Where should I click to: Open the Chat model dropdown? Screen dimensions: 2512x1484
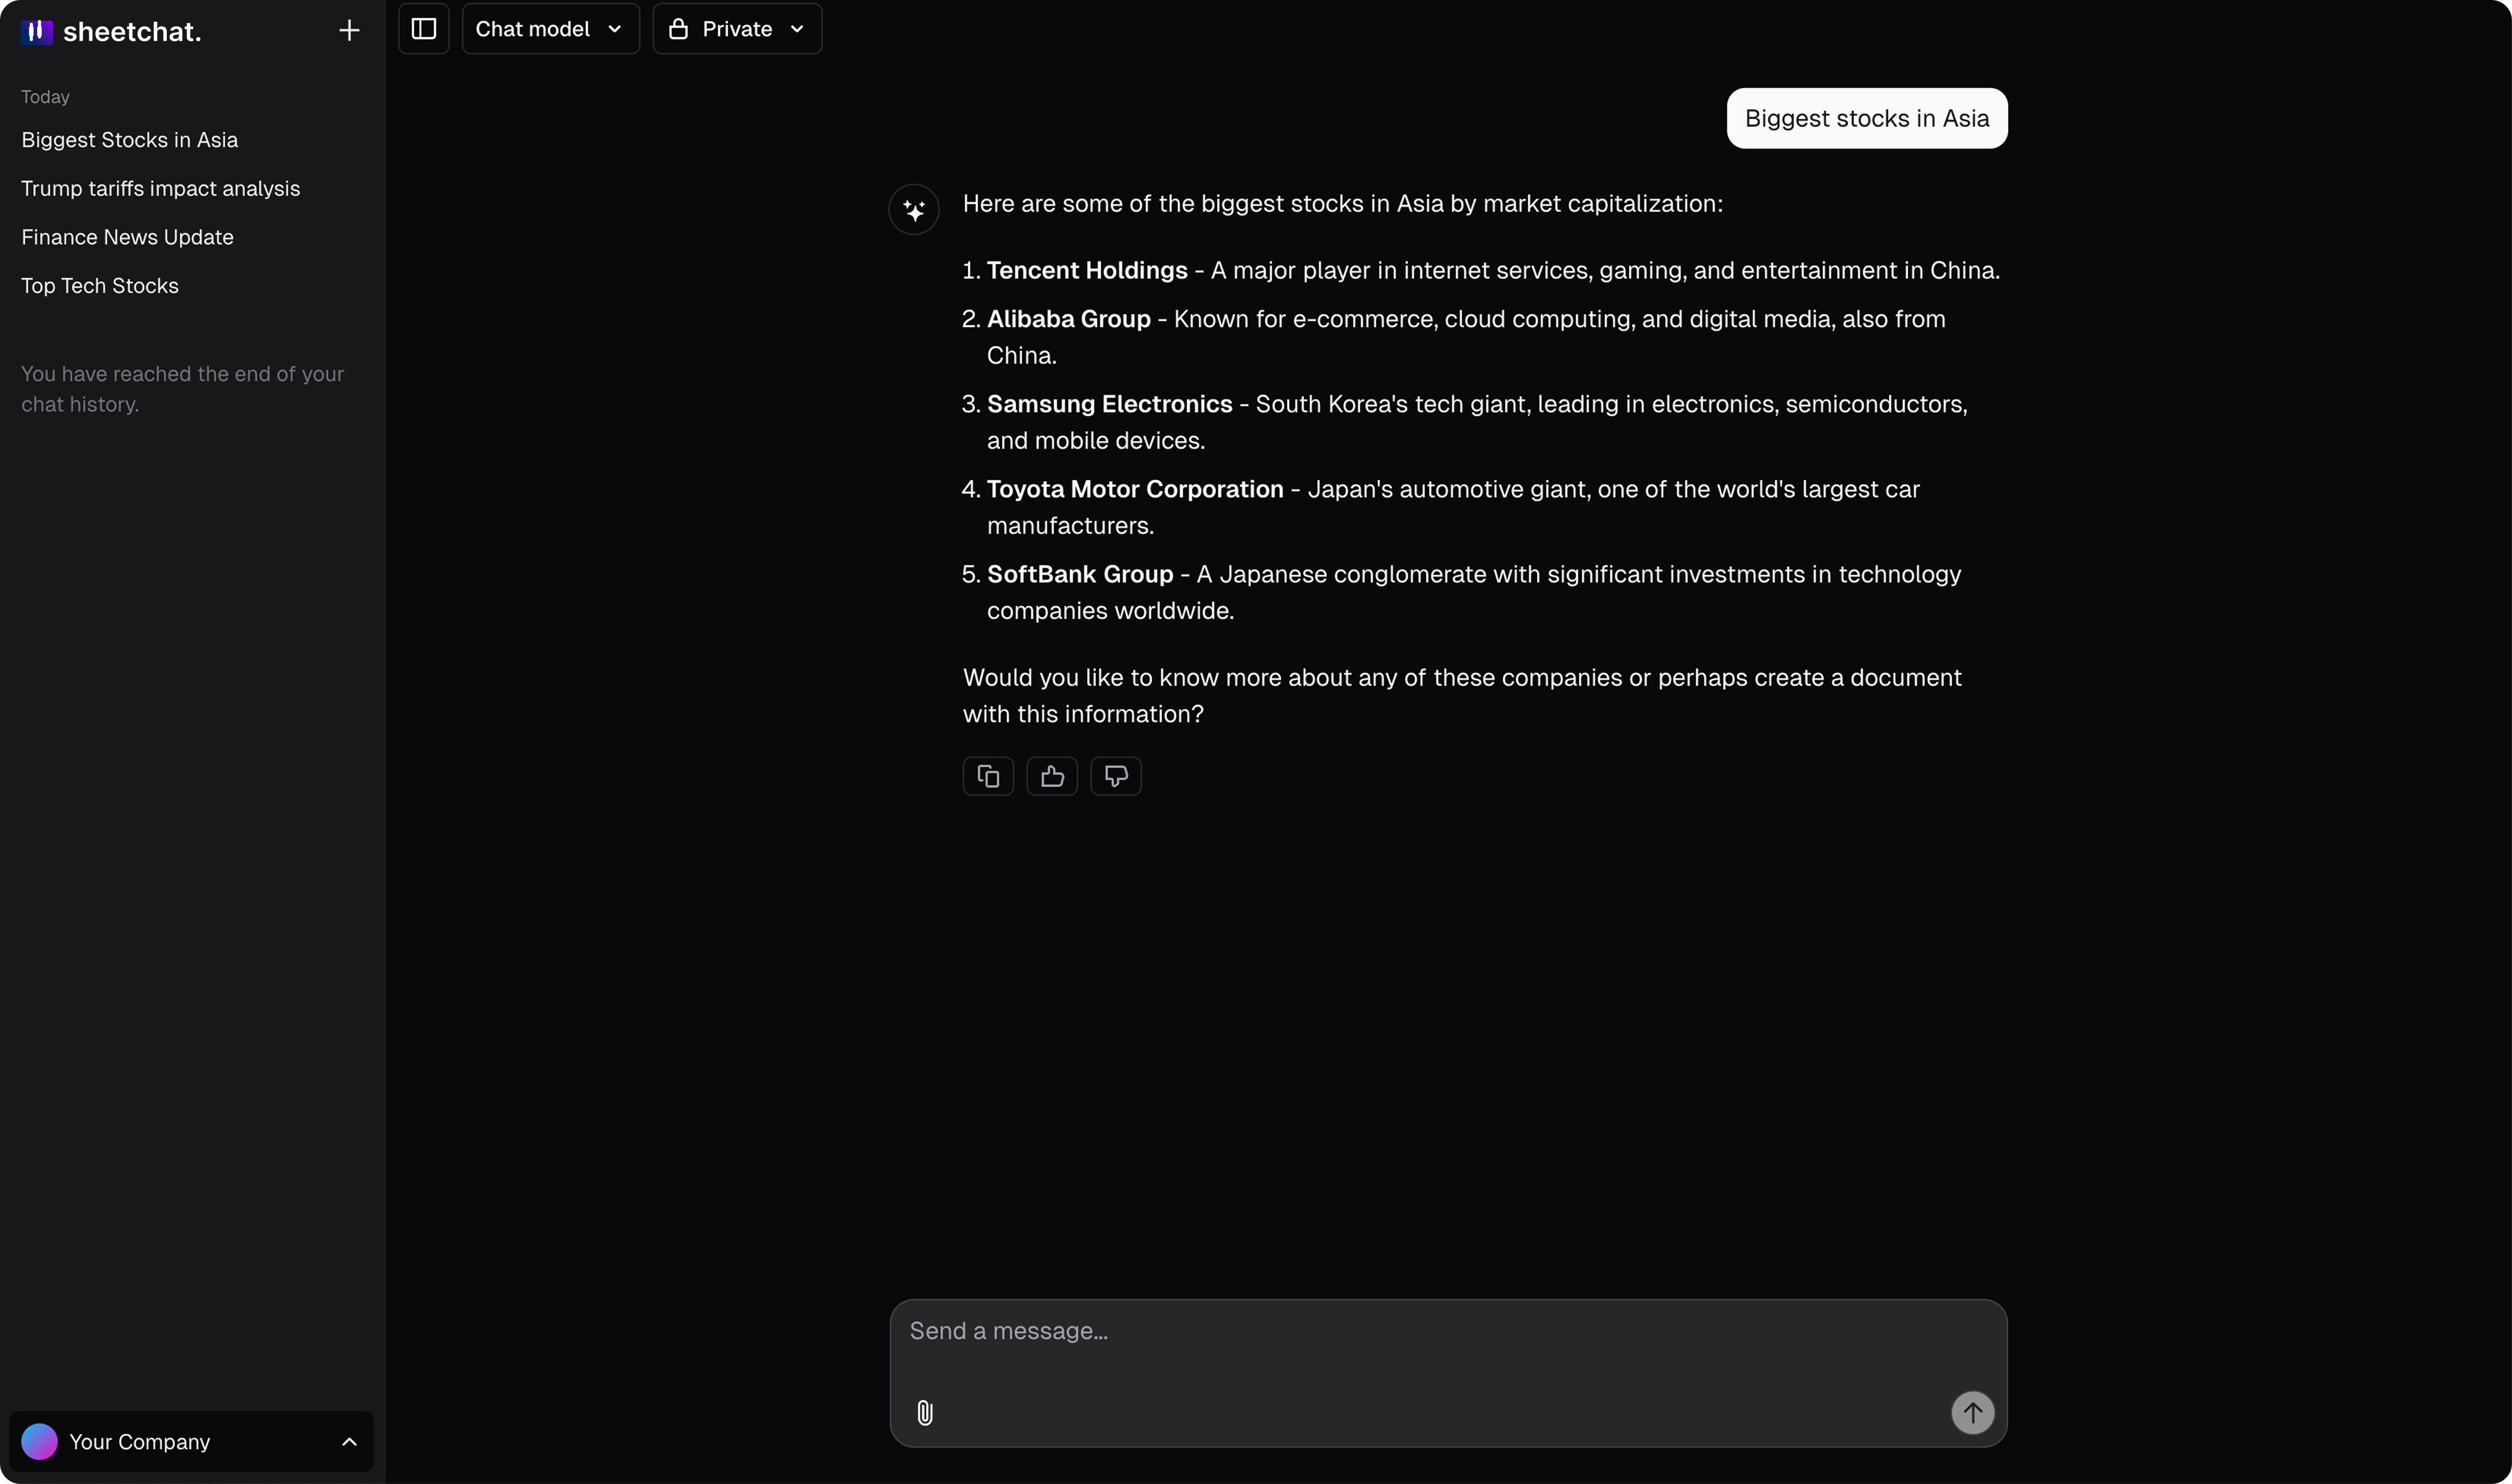click(x=549, y=29)
